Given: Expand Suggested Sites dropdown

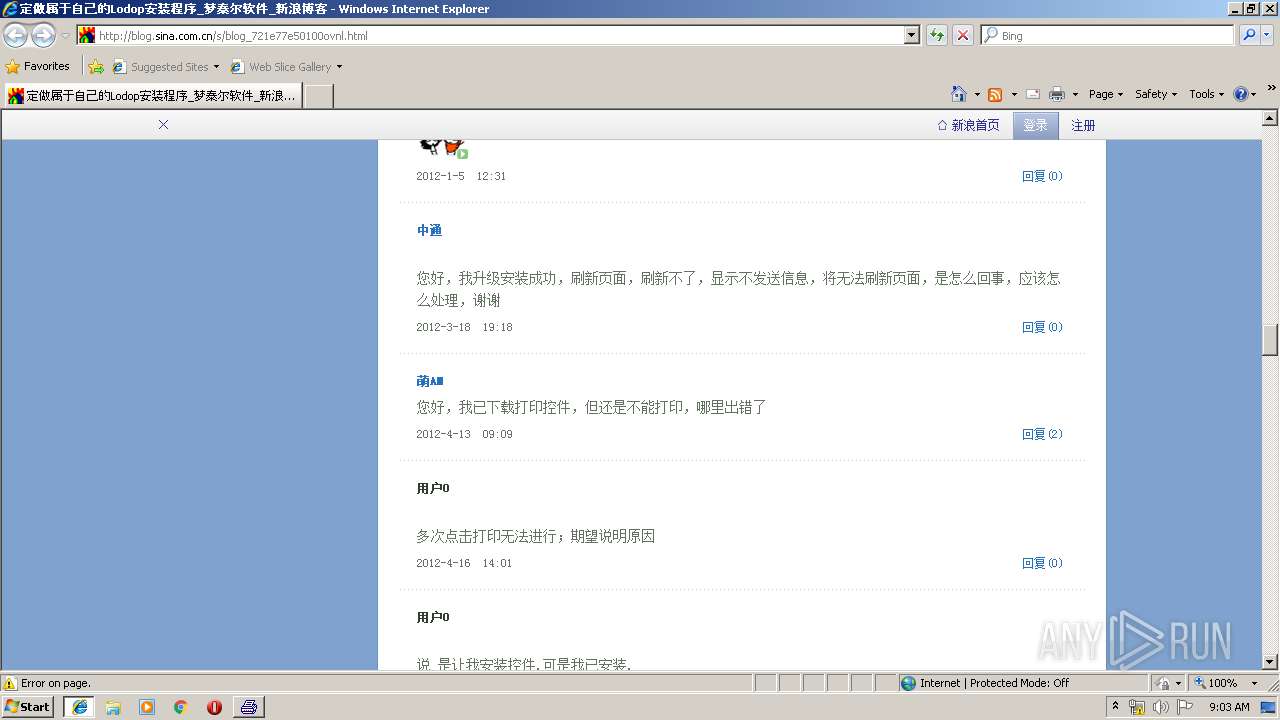Looking at the screenshot, I should click(216, 67).
